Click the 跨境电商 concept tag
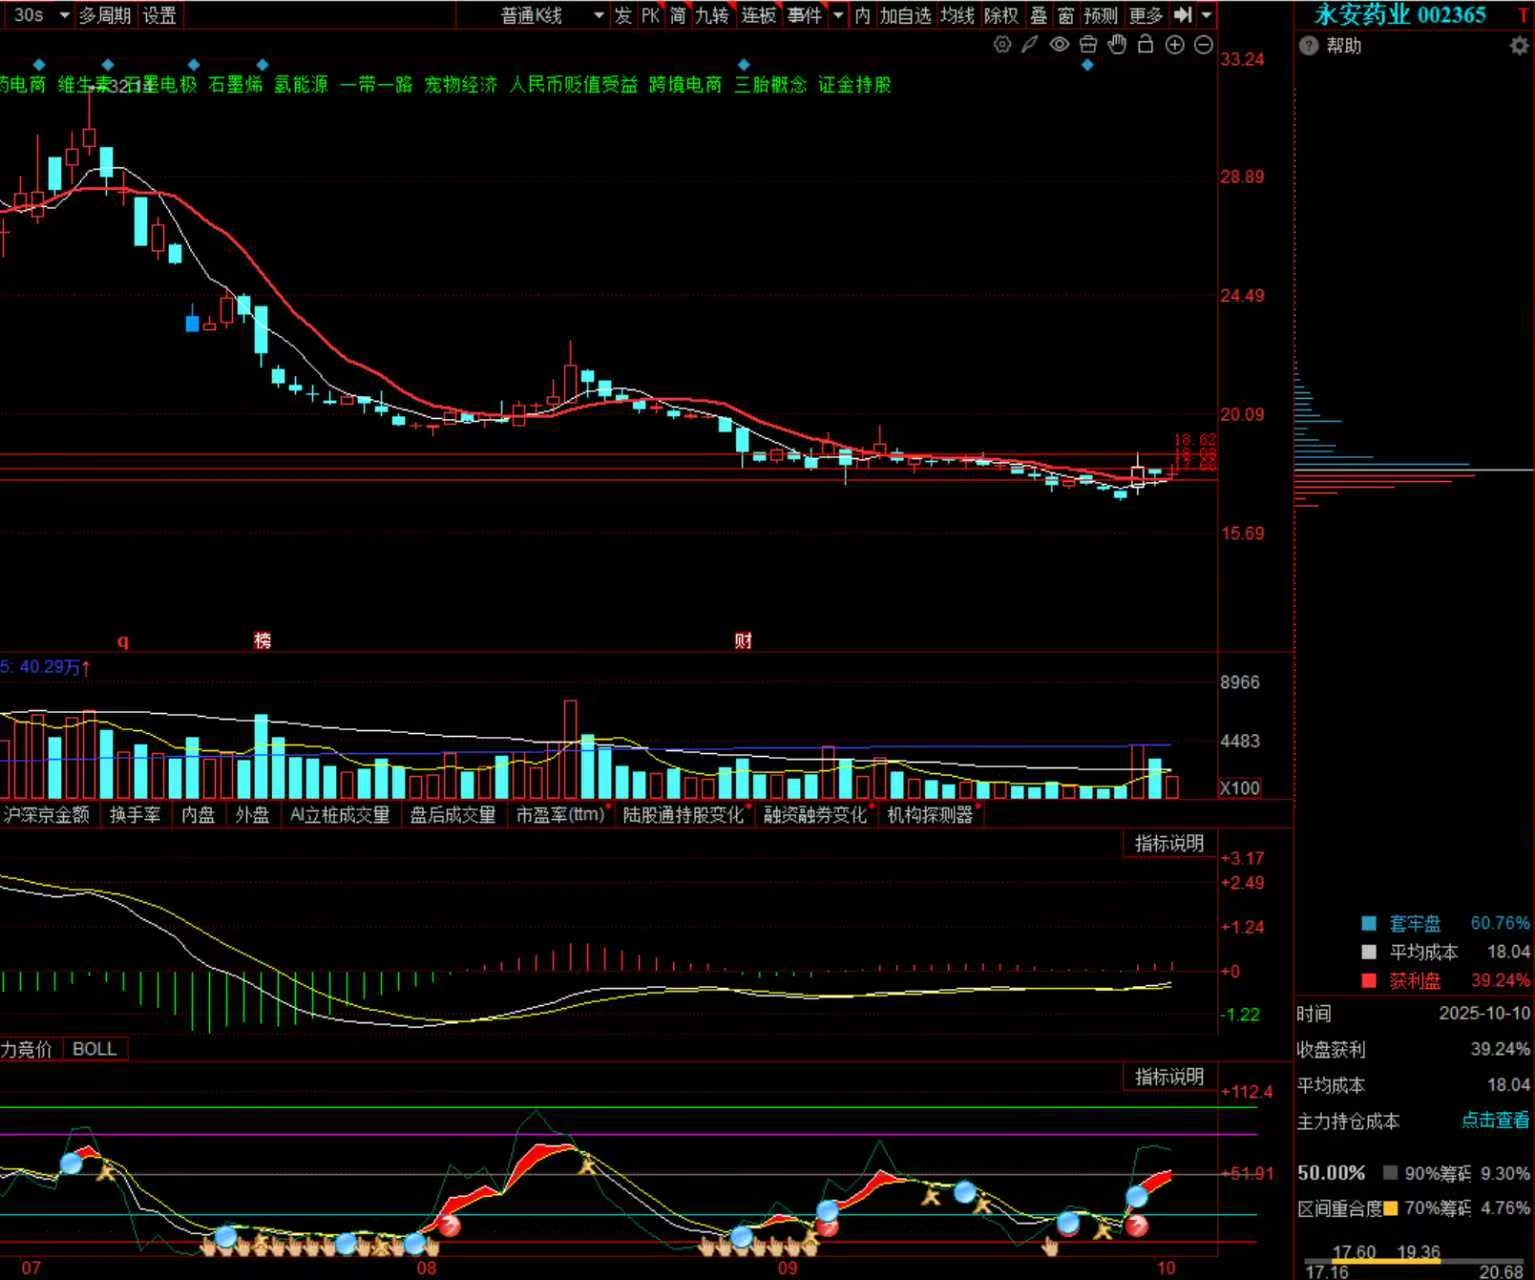This screenshot has width=1535, height=1280. point(685,85)
